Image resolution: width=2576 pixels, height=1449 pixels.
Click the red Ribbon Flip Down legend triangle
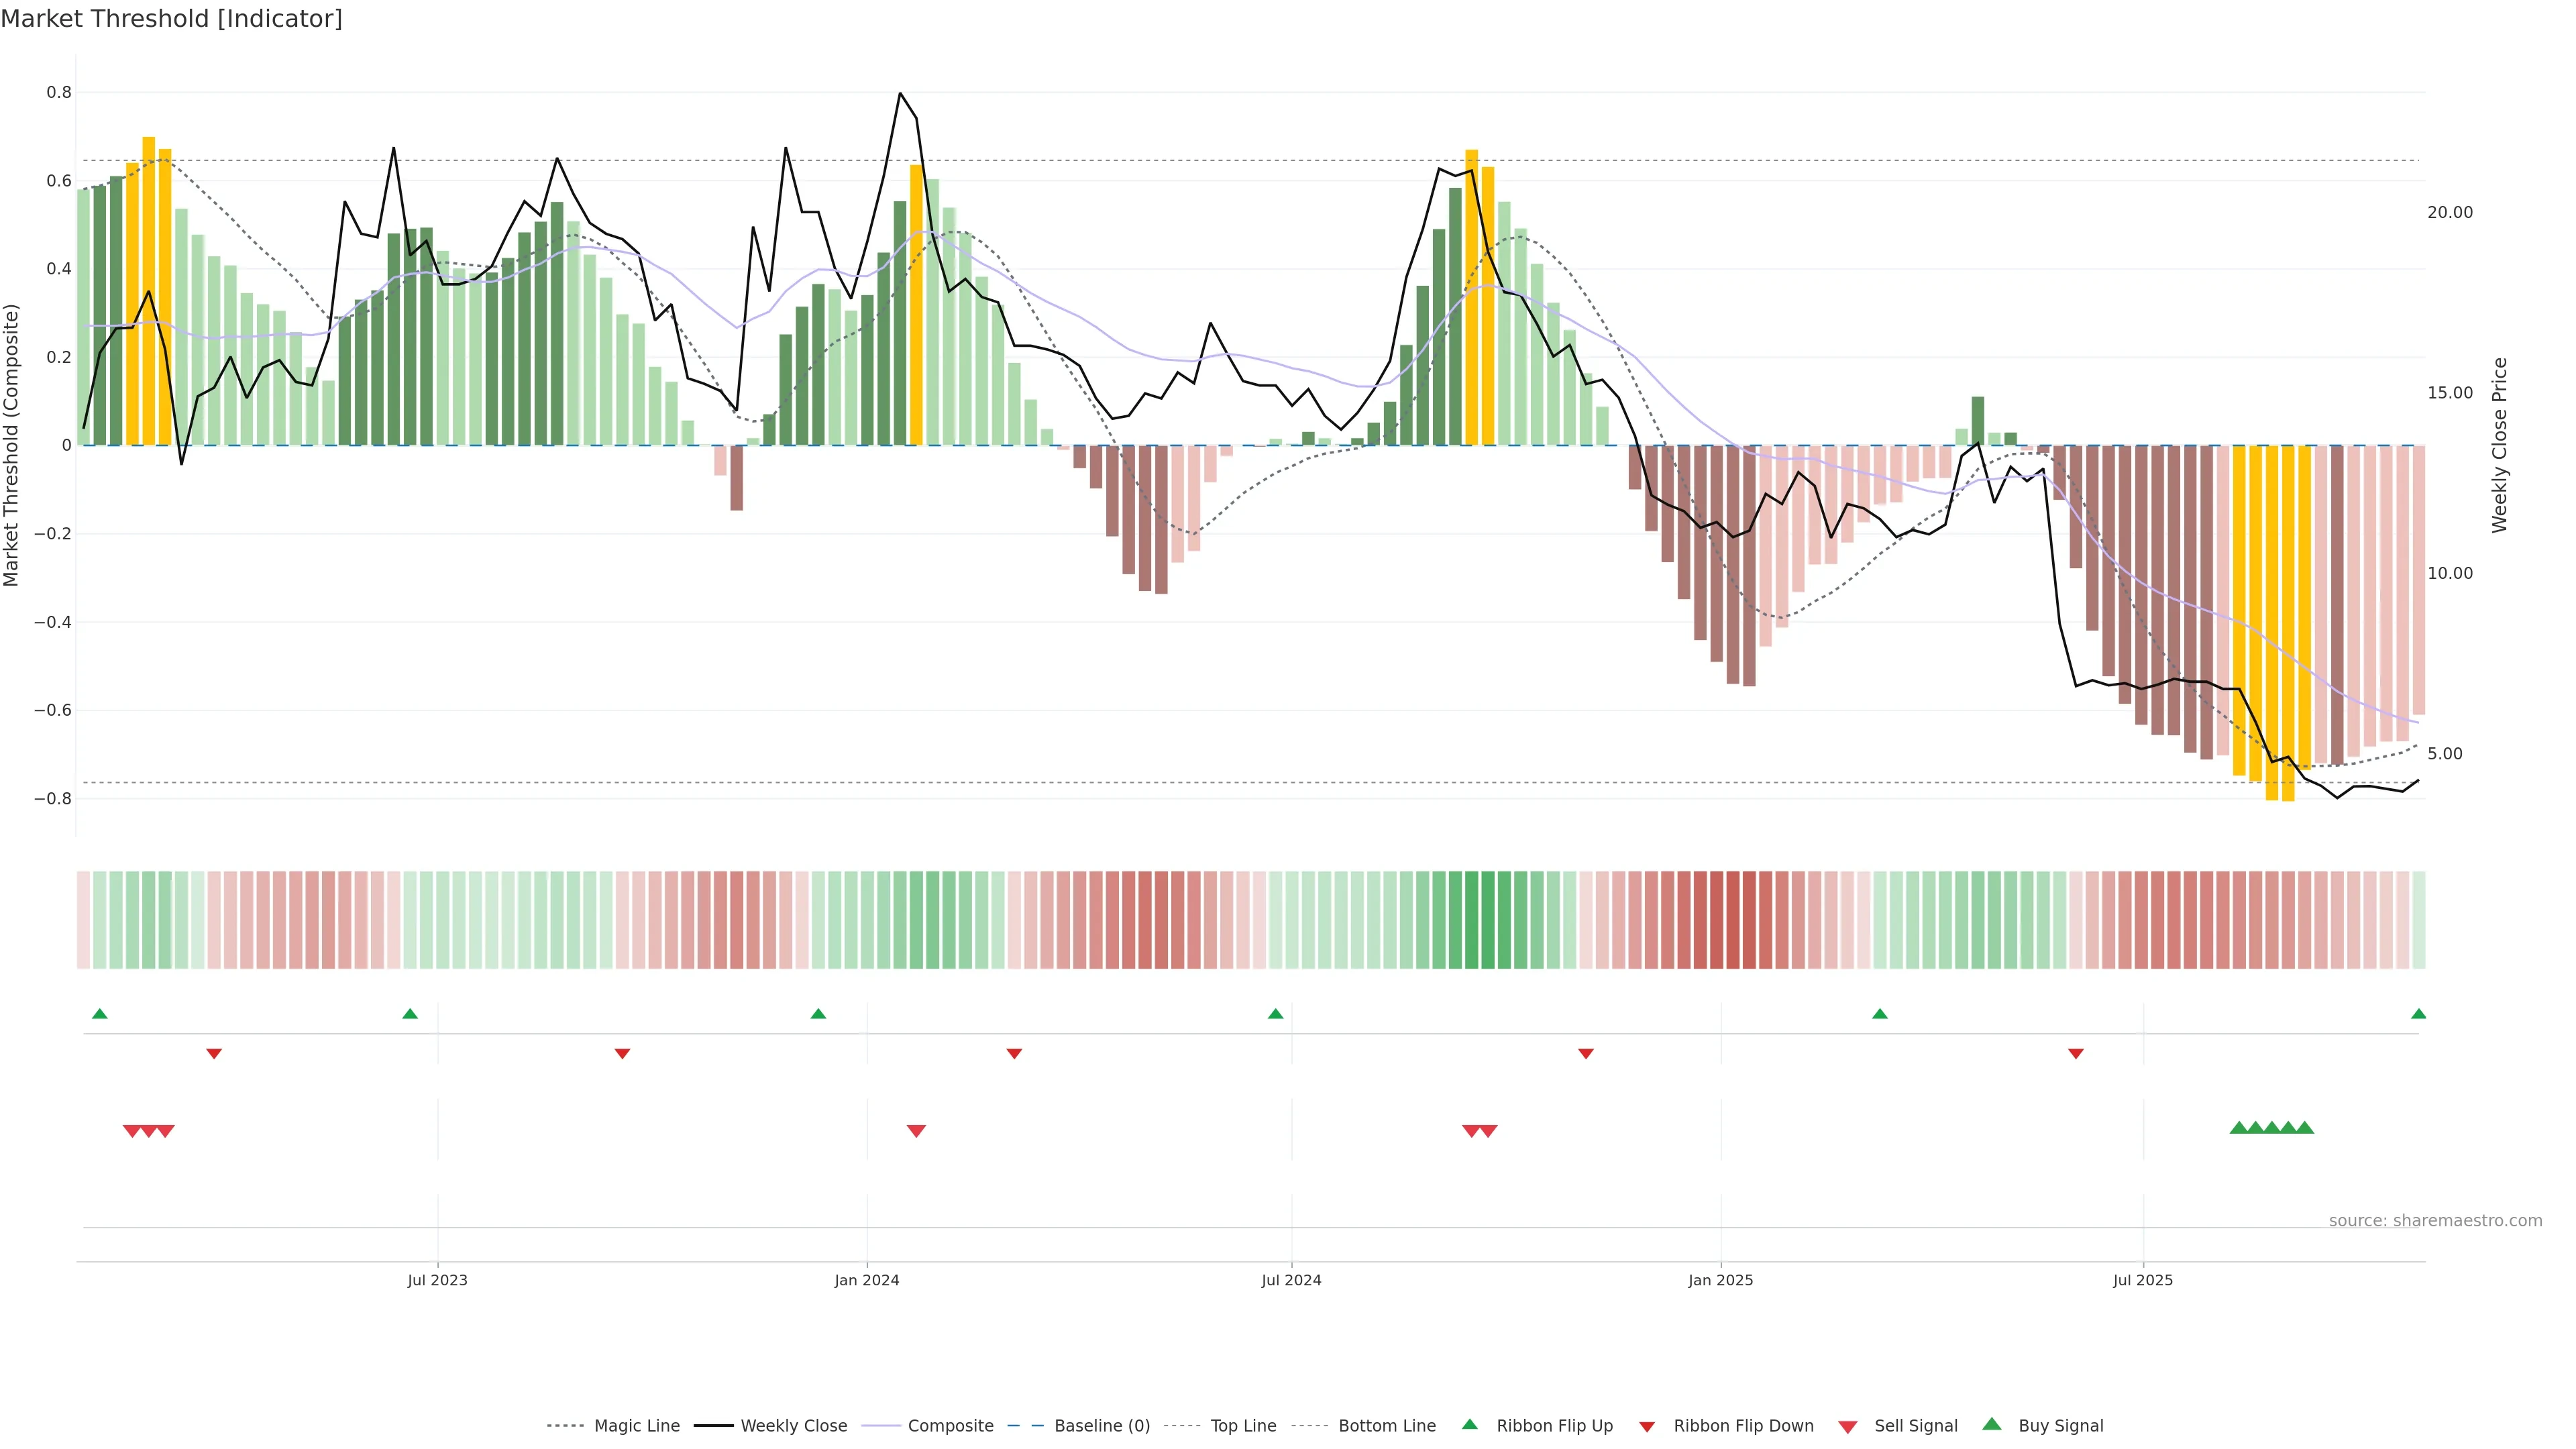coord(1647,1427)
